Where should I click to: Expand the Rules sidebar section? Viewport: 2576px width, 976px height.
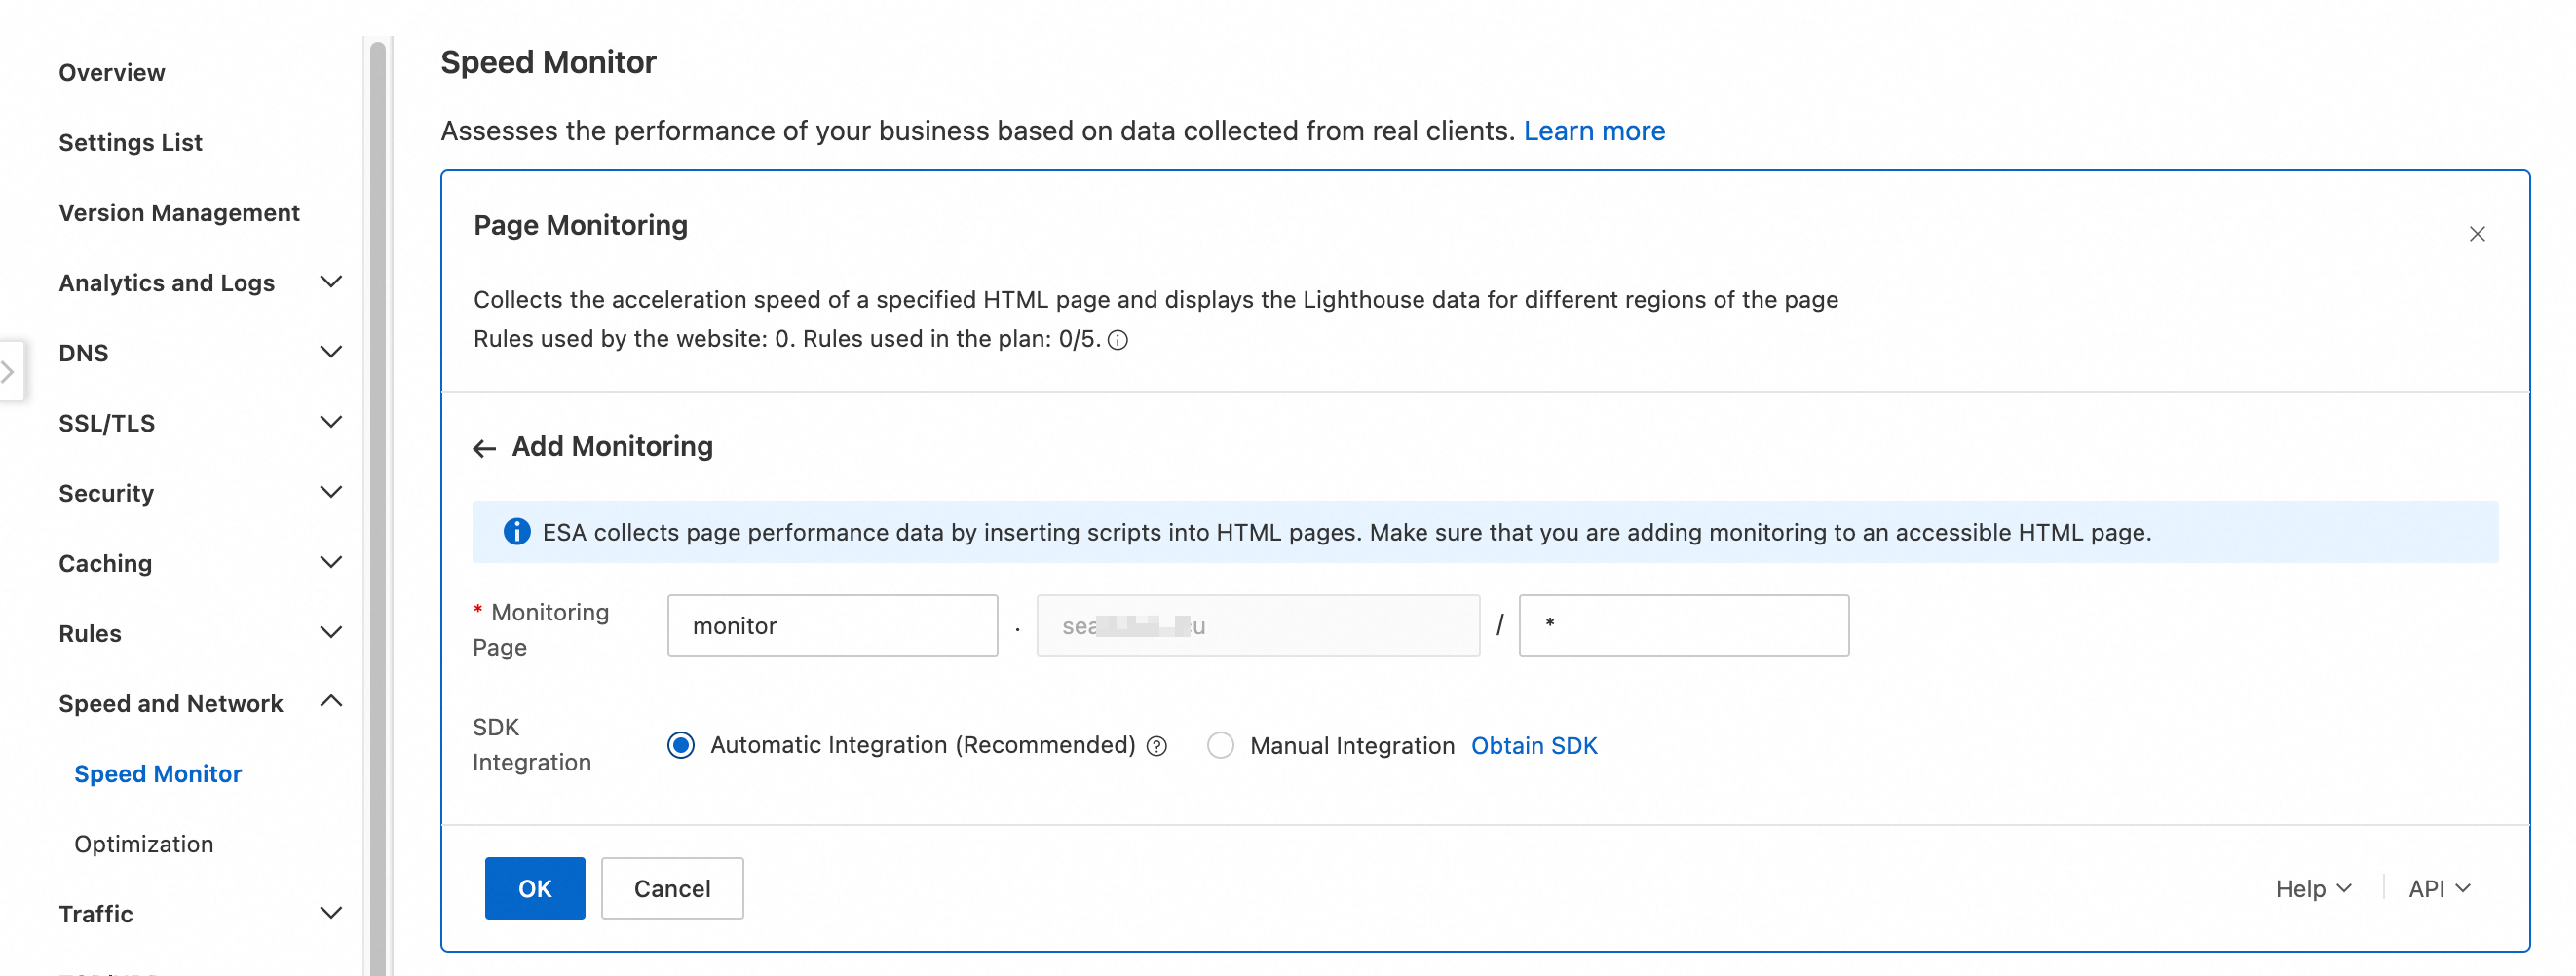click(330, 632)
